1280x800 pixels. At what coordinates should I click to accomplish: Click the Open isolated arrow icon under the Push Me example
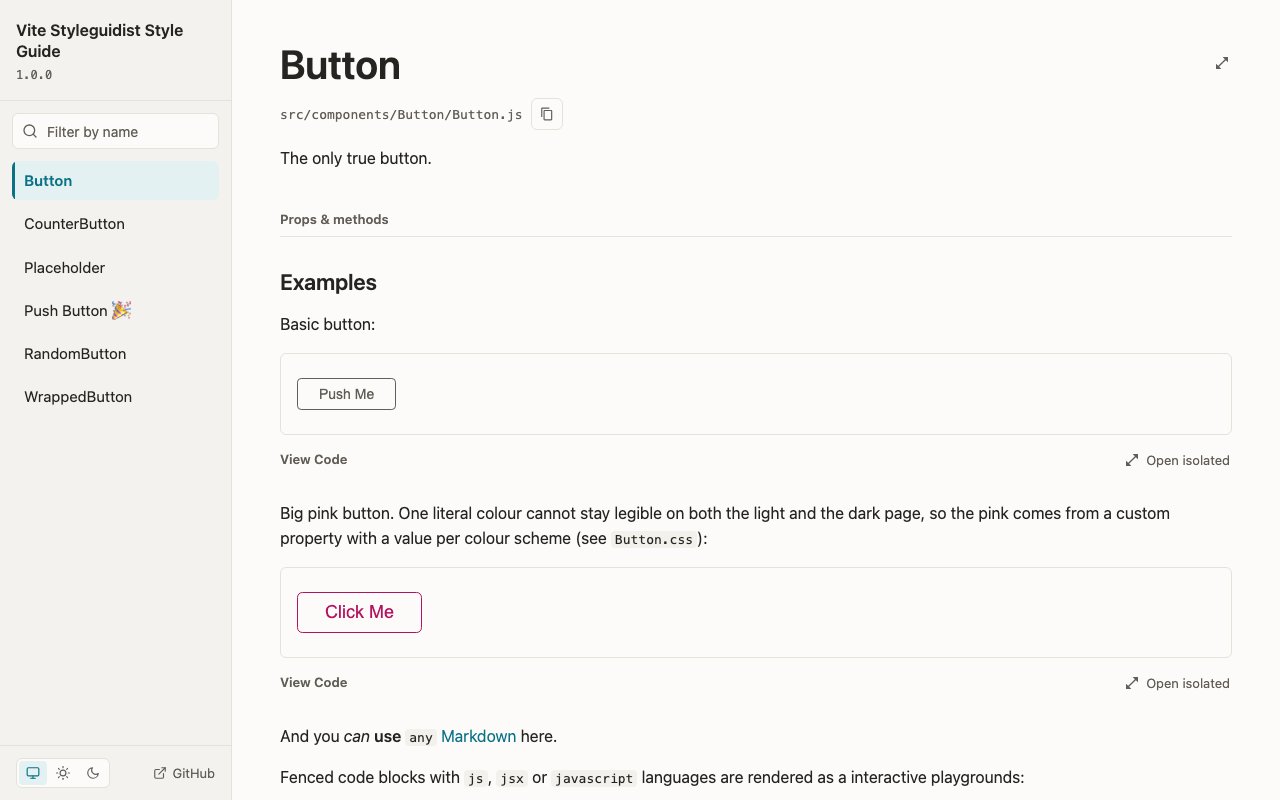[1132, 460]
